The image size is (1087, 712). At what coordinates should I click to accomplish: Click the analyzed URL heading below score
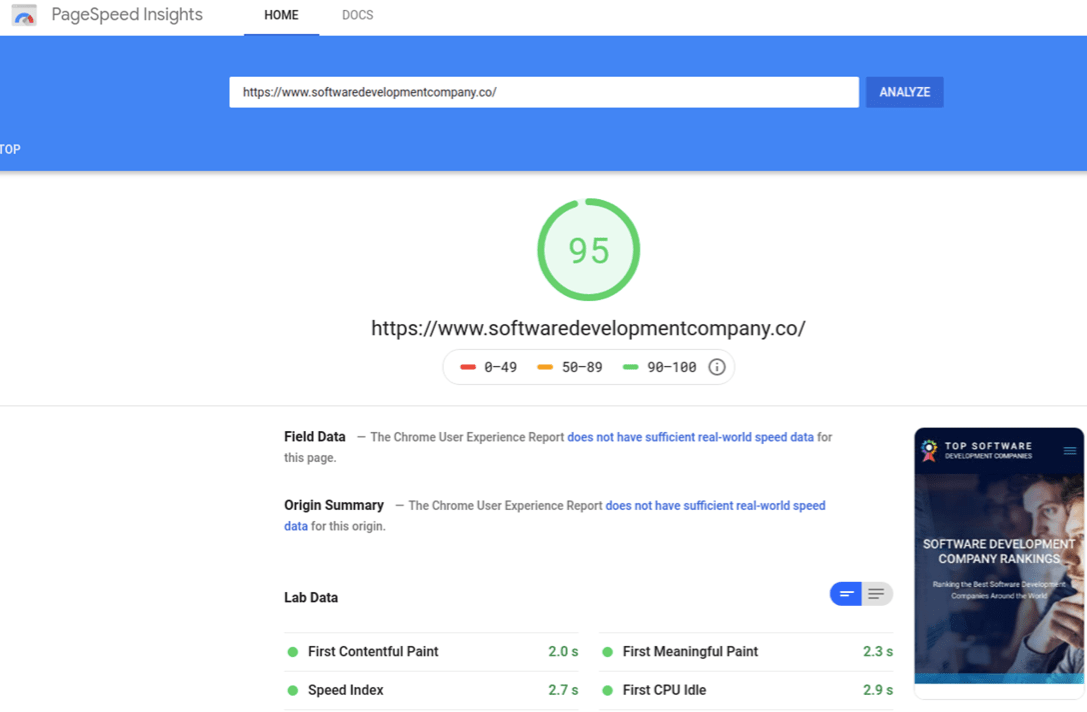coord(589,328)
